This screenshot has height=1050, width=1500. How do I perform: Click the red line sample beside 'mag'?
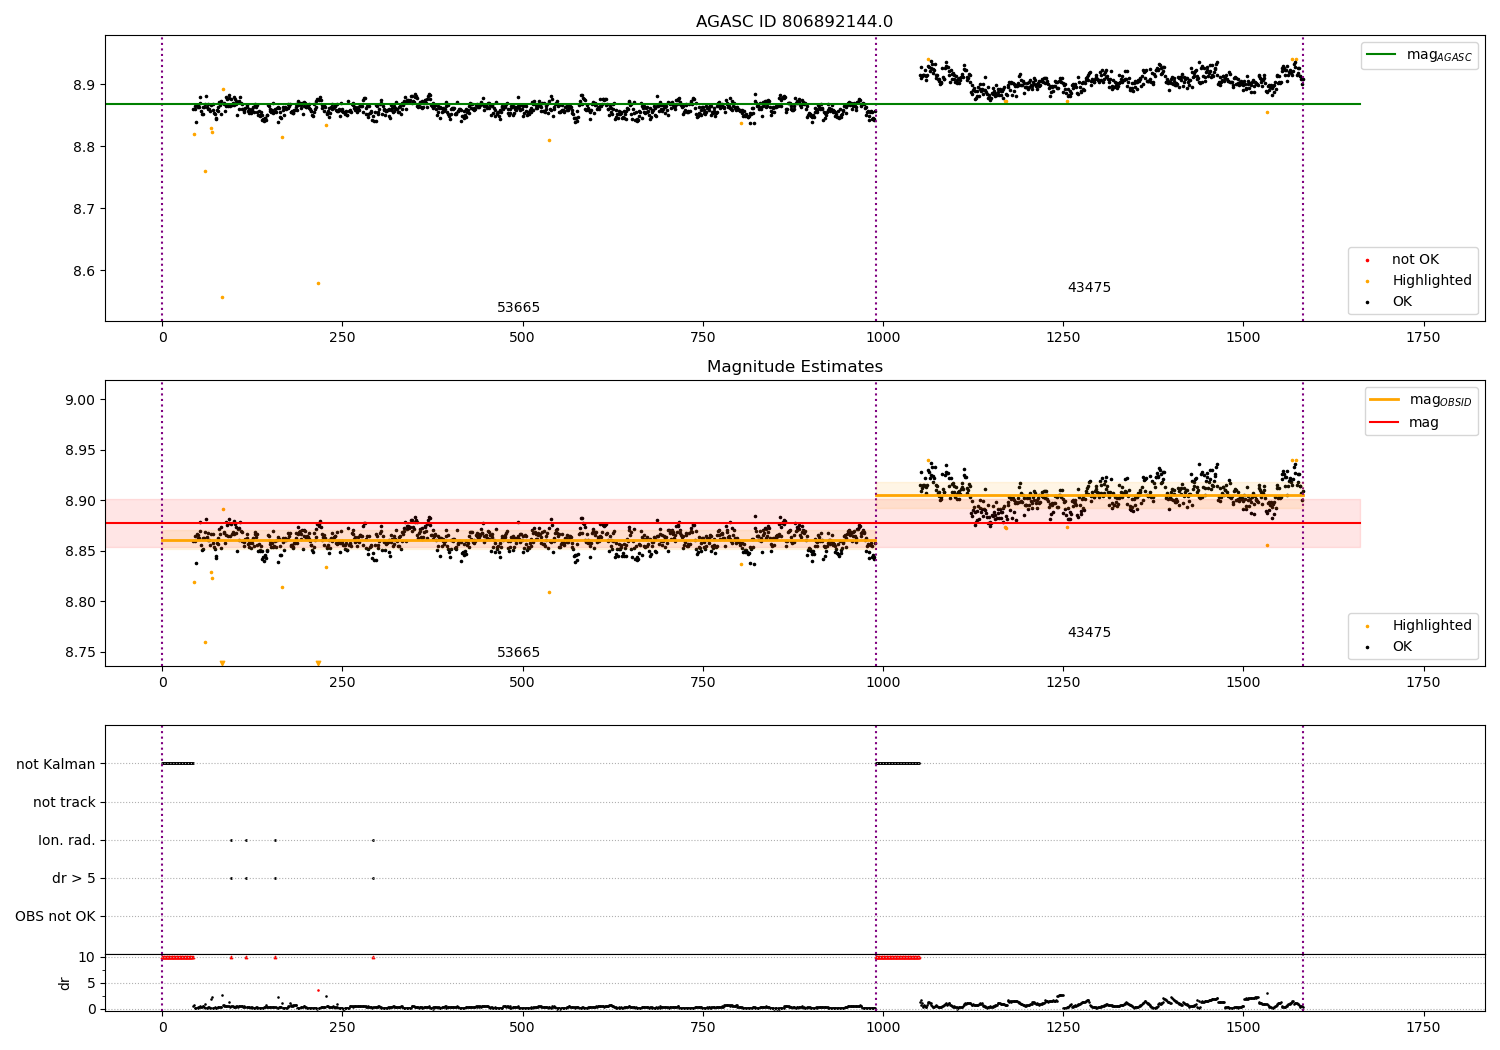(1384, 423)
